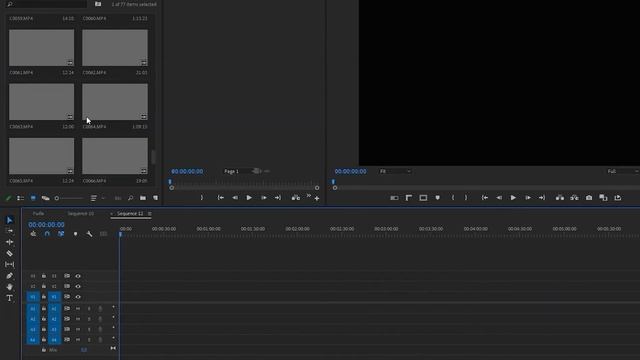Toggle safe margins in program monitor

click(423, 198)
